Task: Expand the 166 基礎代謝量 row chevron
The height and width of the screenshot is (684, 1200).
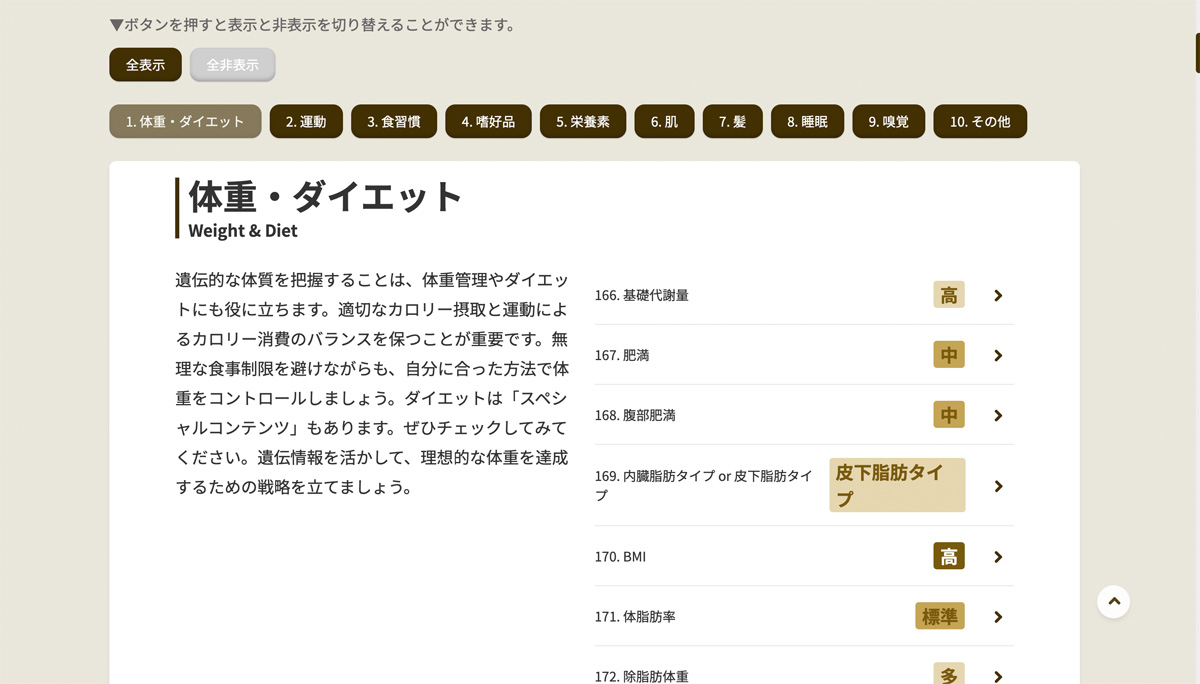Action: pyautogui.click(x=998, y=295)
